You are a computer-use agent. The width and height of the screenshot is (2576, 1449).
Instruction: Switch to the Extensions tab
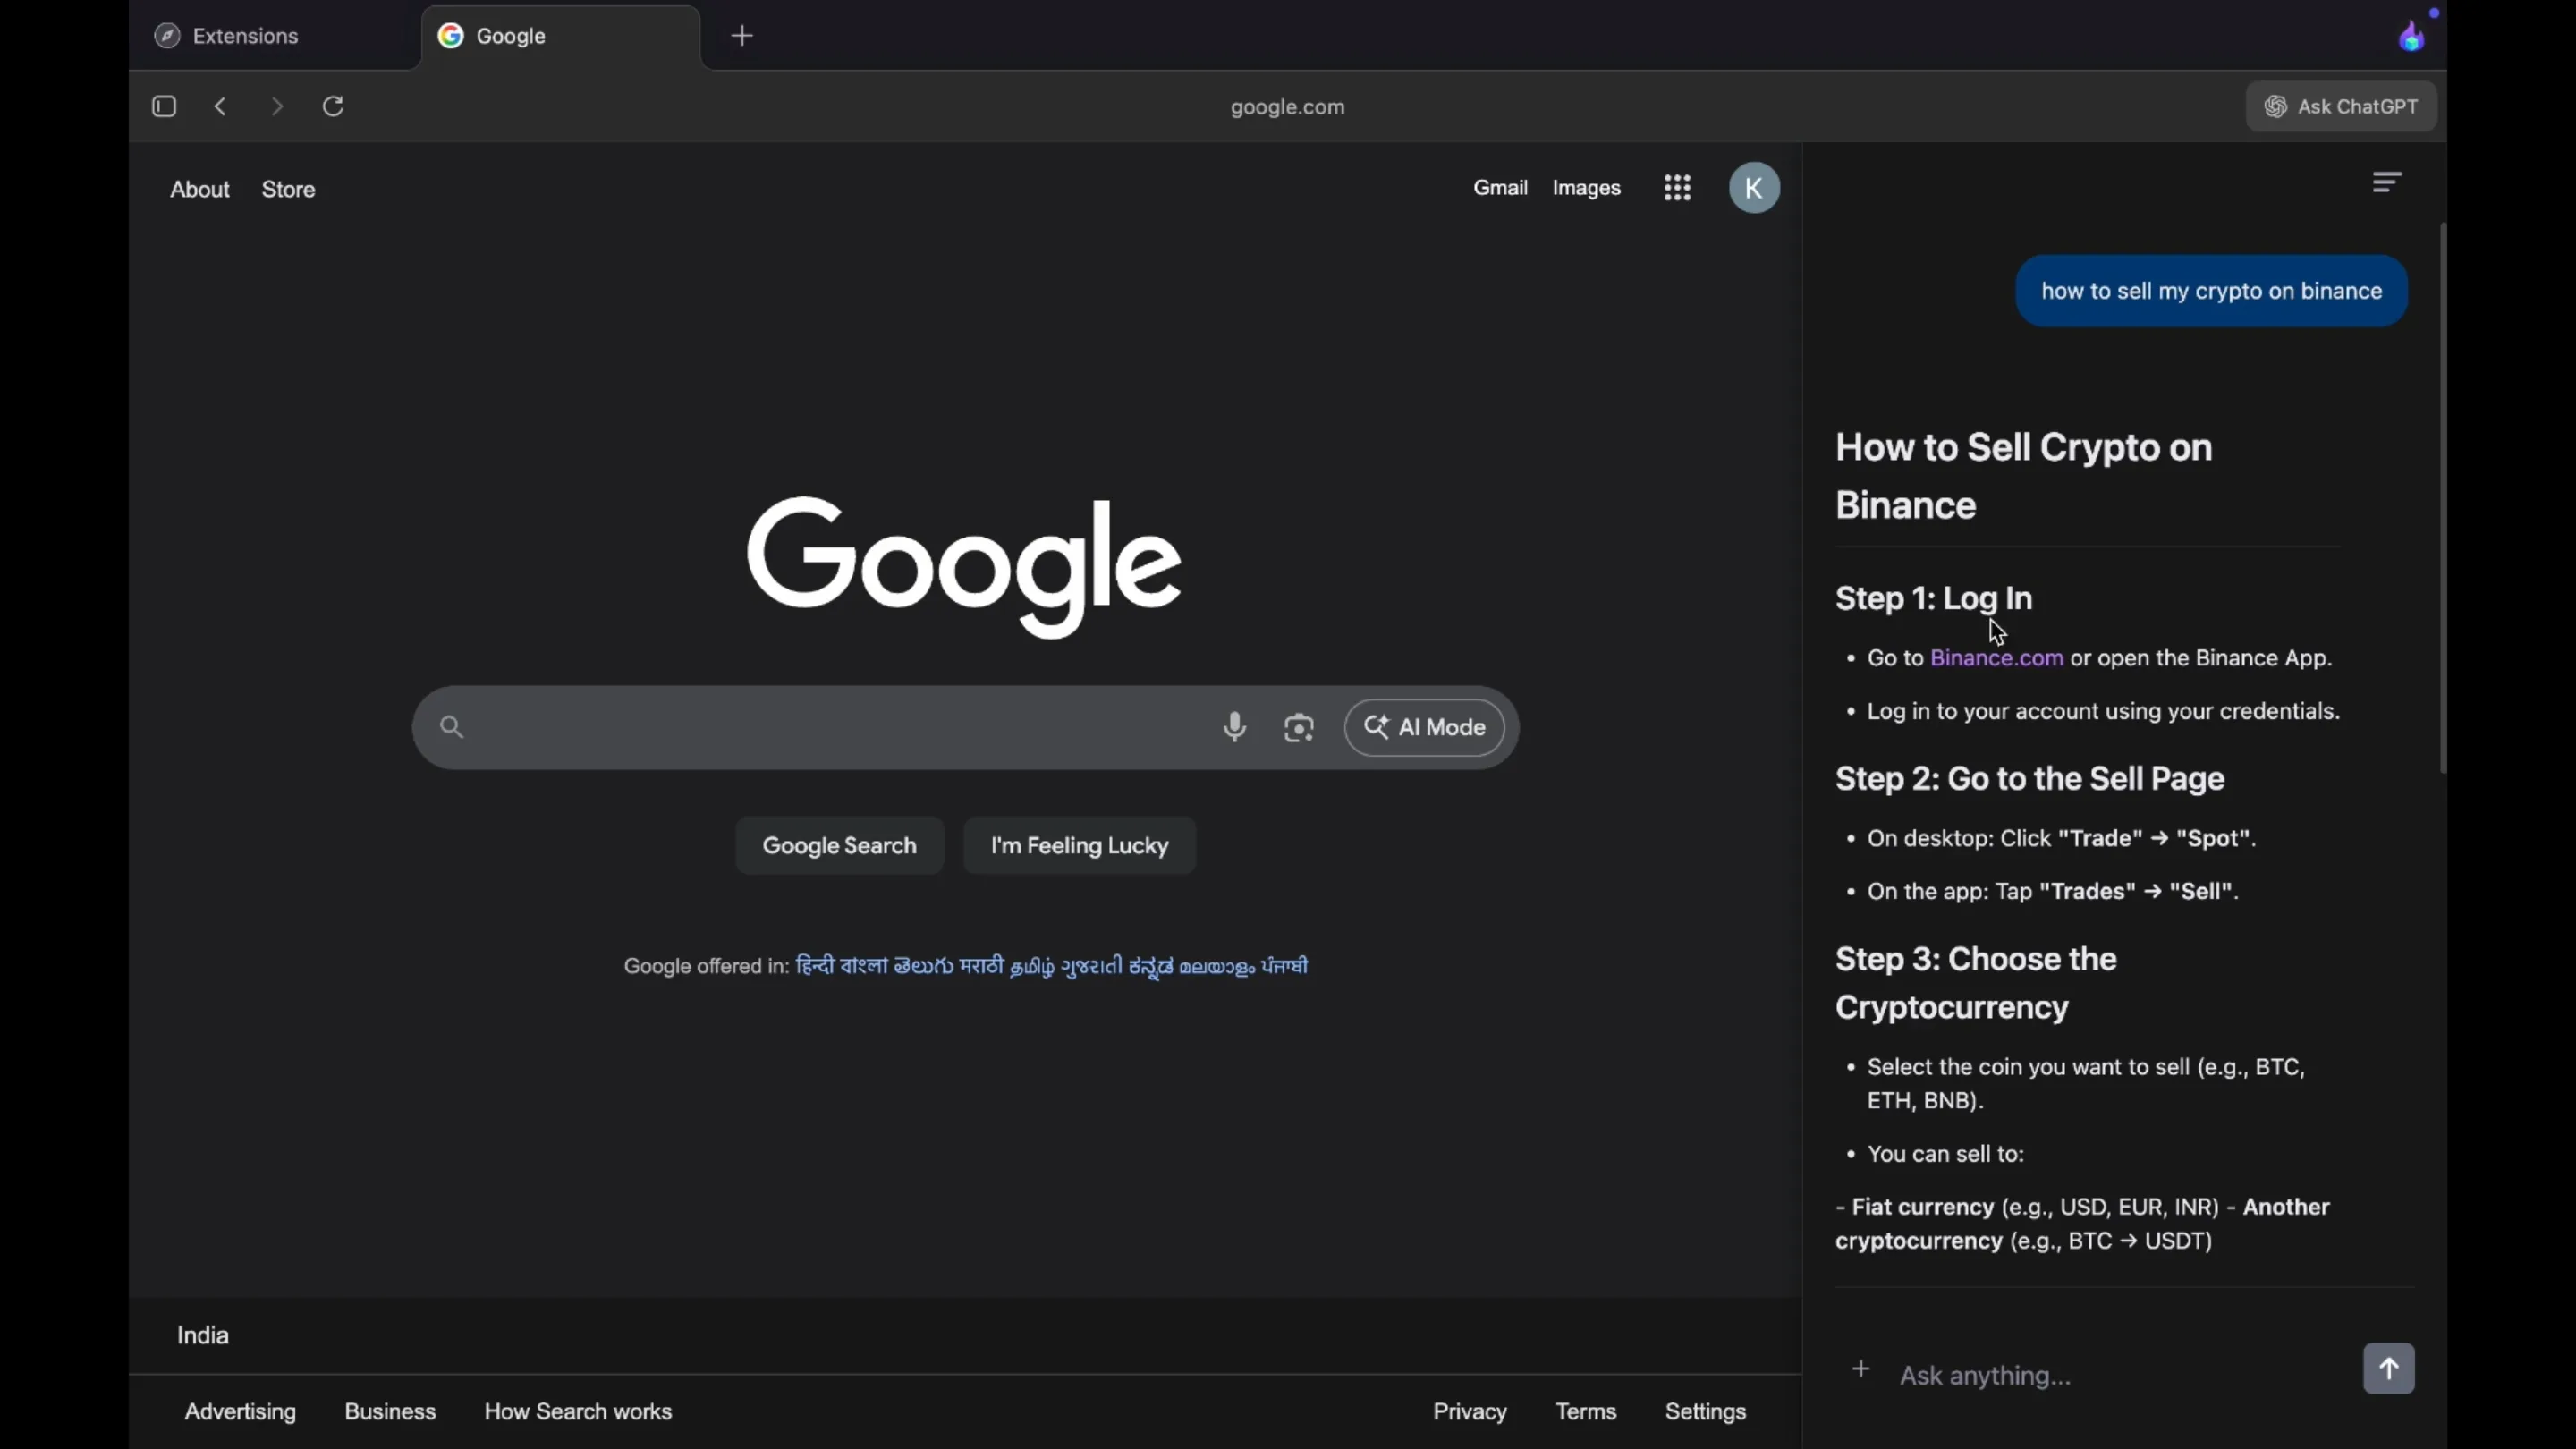pos(245,36)
